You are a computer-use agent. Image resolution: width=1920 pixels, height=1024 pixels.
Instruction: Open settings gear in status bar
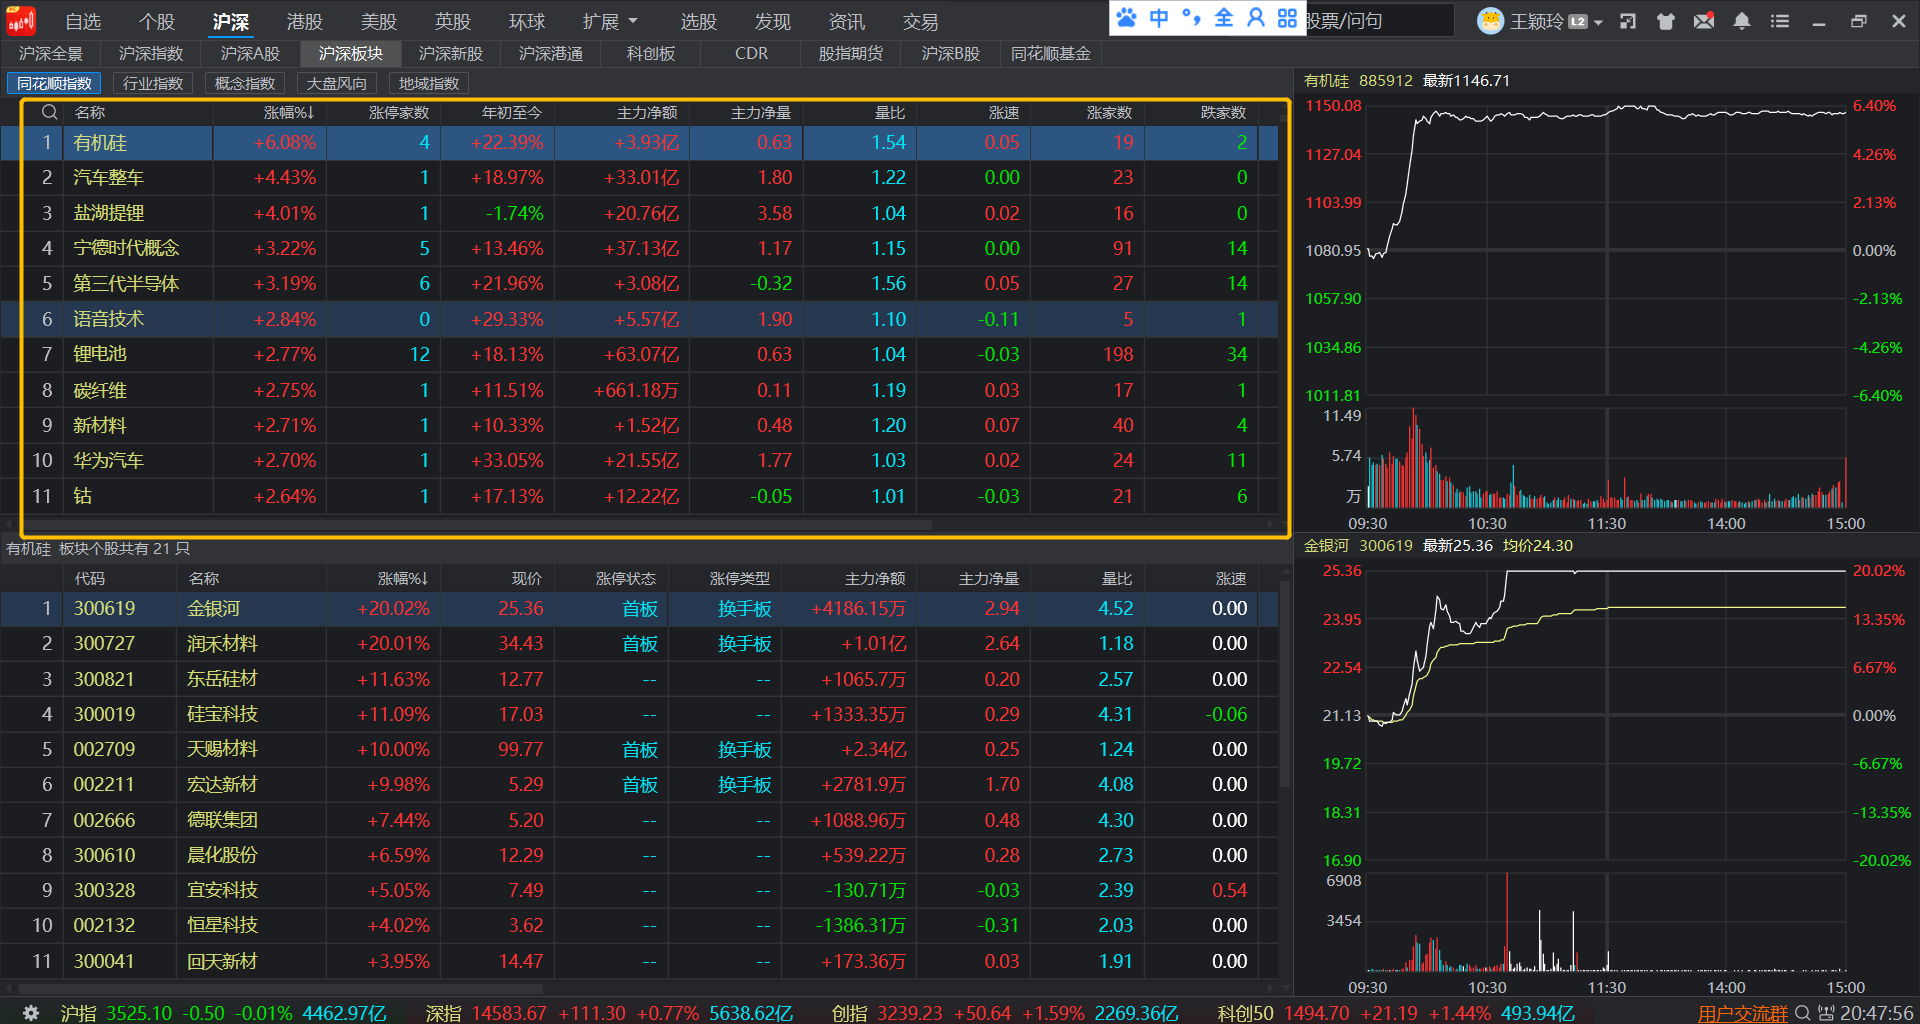pyautogui.click(x=31, y=1013)
